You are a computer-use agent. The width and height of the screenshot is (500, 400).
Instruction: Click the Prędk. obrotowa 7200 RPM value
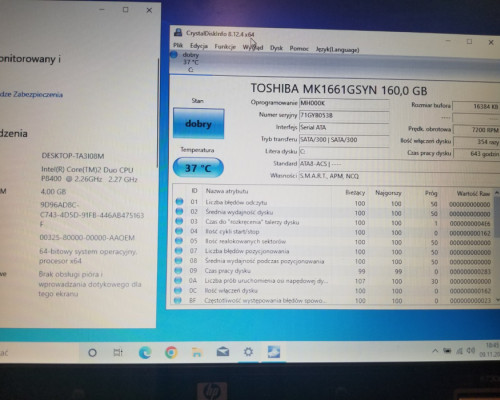pyautogui.click(x=476, y=130)
